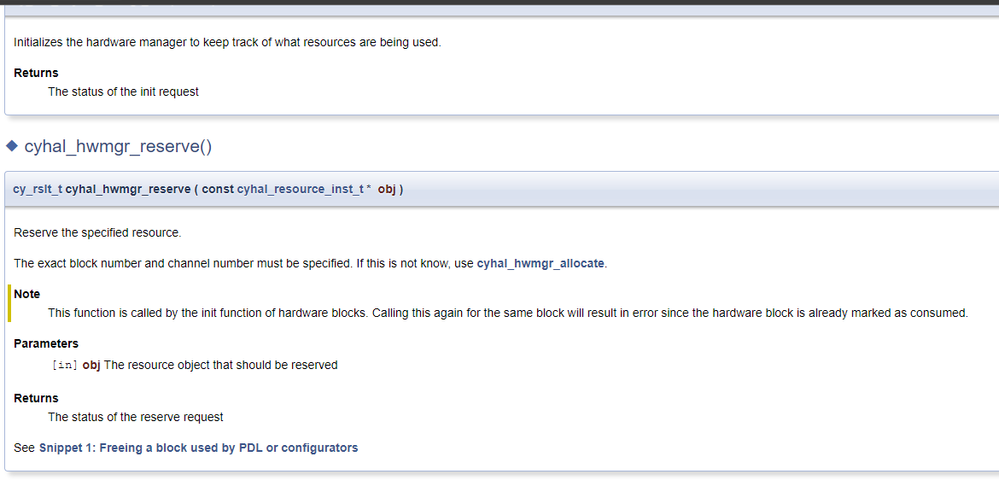This screenshot has width=999, height=487.
Task: Open the cy_rslt_t return type link
Action: click(37, 189)
